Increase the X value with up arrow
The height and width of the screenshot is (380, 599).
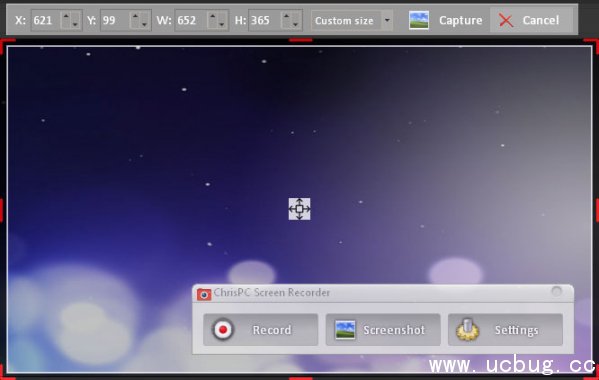(66, 16)
